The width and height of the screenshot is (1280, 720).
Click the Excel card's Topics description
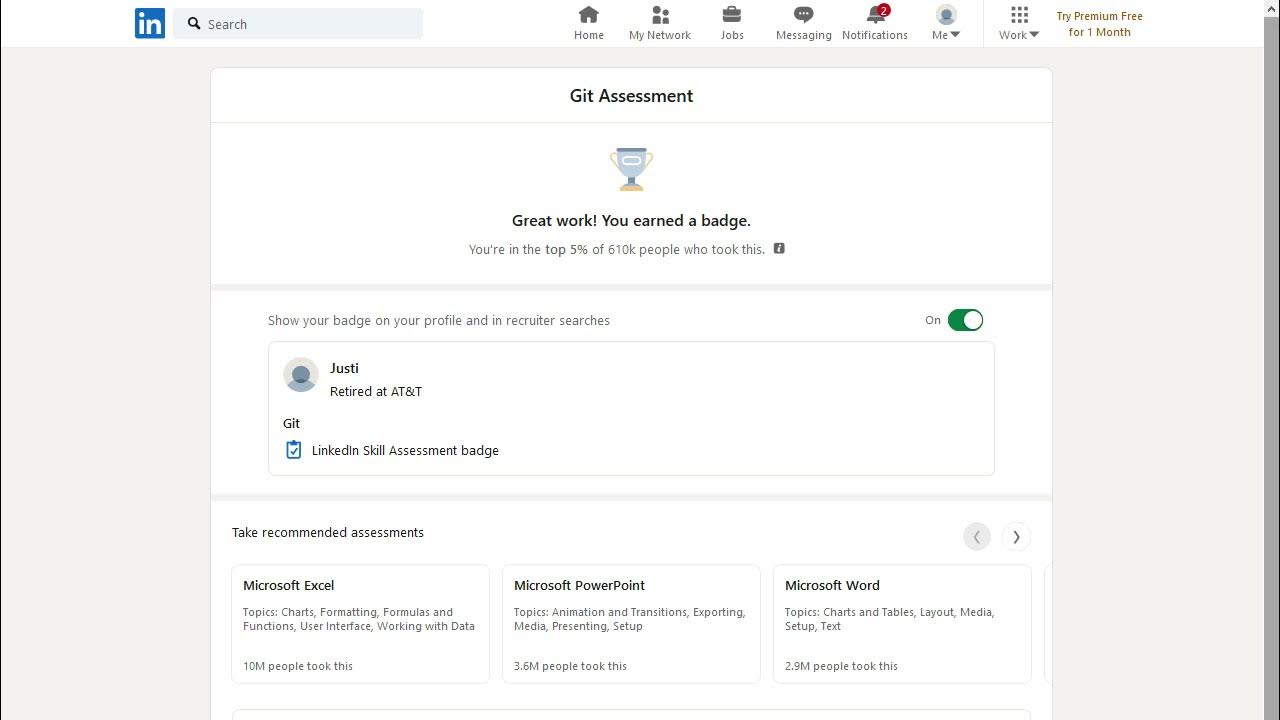point(359,619)
